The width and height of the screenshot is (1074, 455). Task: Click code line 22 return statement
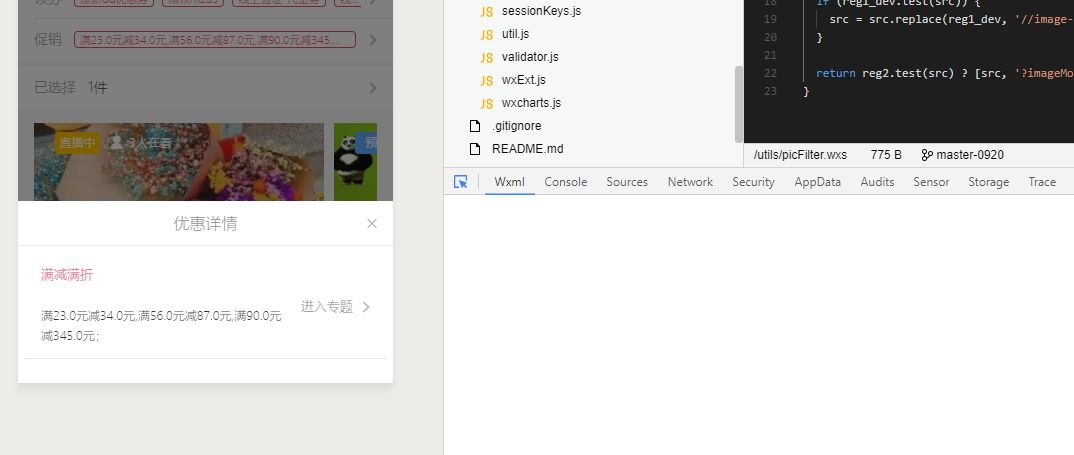click(945, 73)
